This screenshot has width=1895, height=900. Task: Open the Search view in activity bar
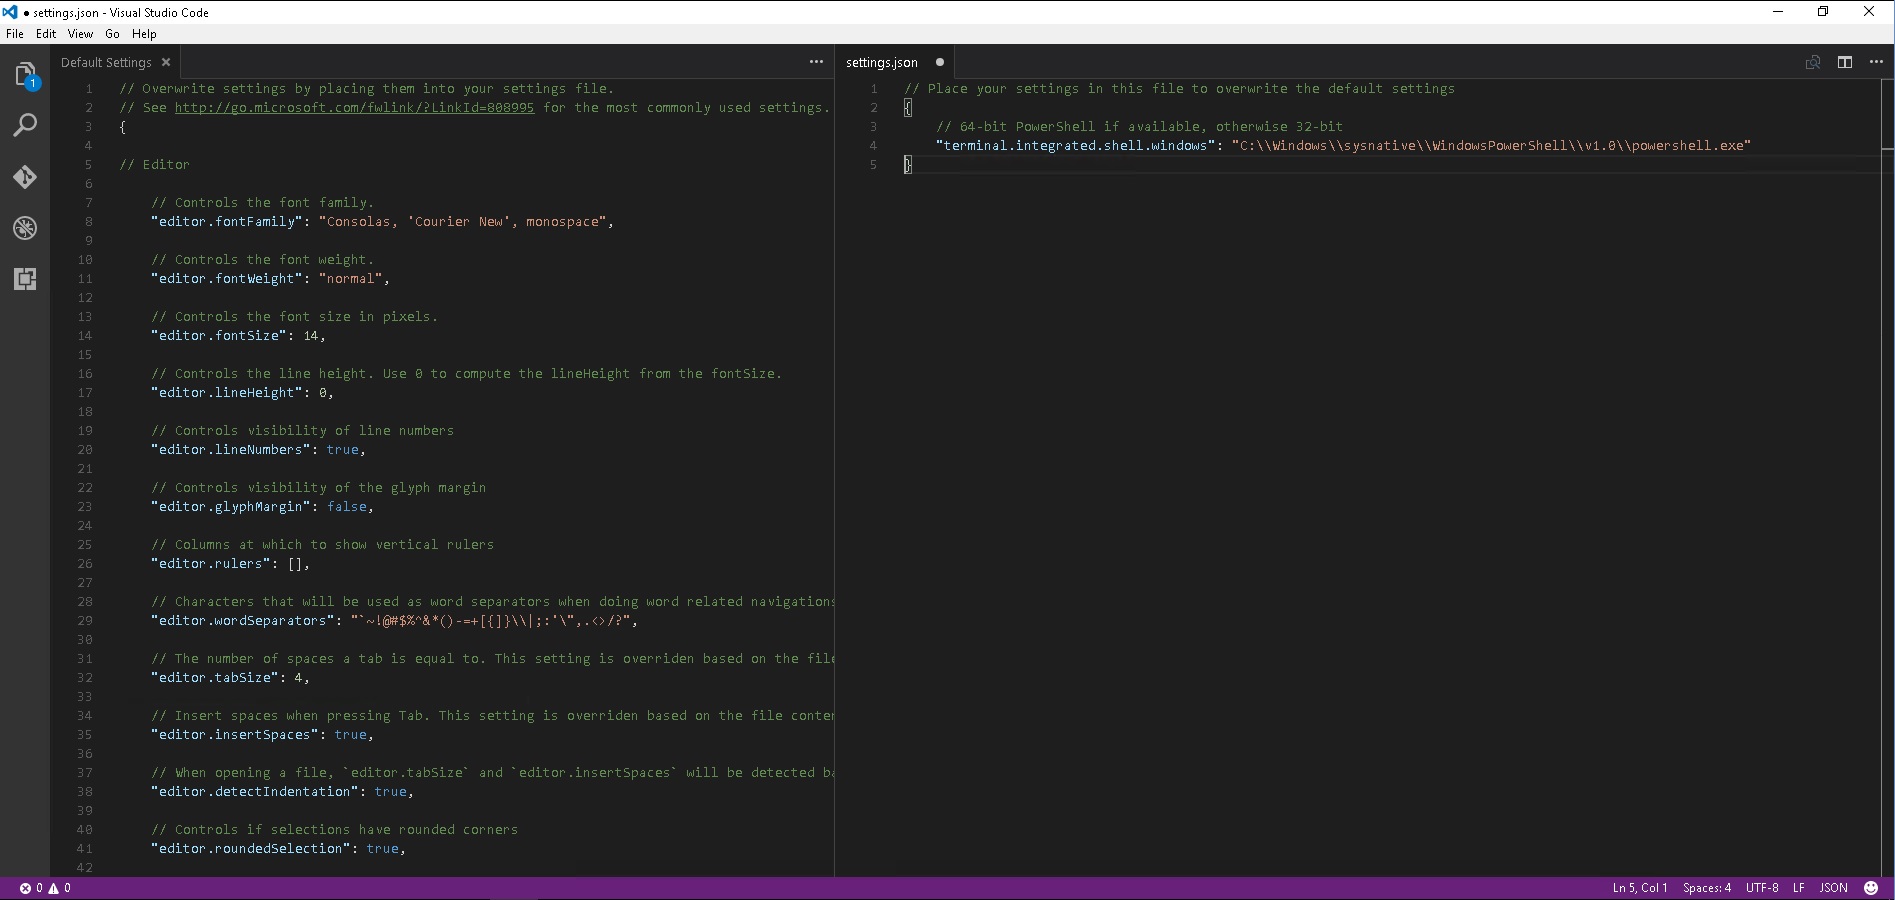click(25, 126)
